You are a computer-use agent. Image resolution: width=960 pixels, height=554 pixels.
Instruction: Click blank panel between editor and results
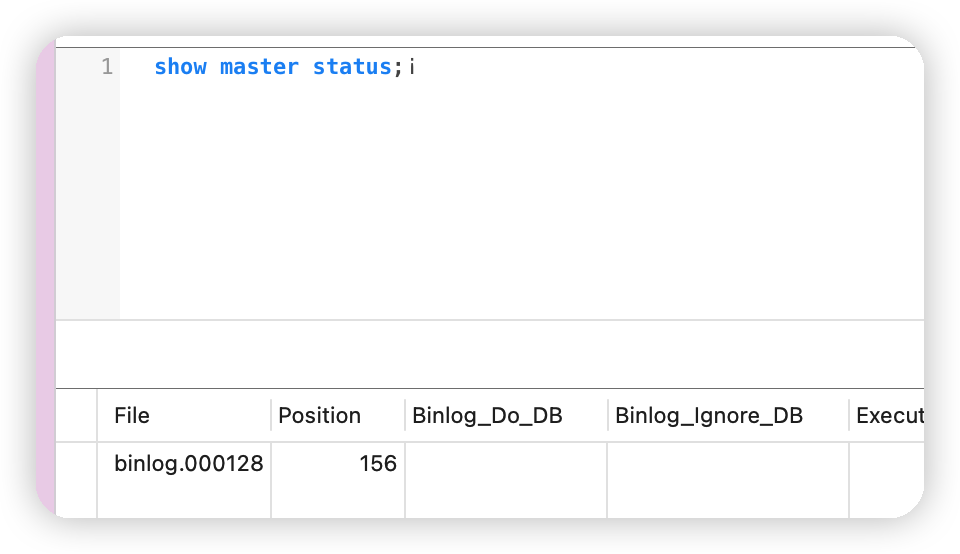click(490, 354)
